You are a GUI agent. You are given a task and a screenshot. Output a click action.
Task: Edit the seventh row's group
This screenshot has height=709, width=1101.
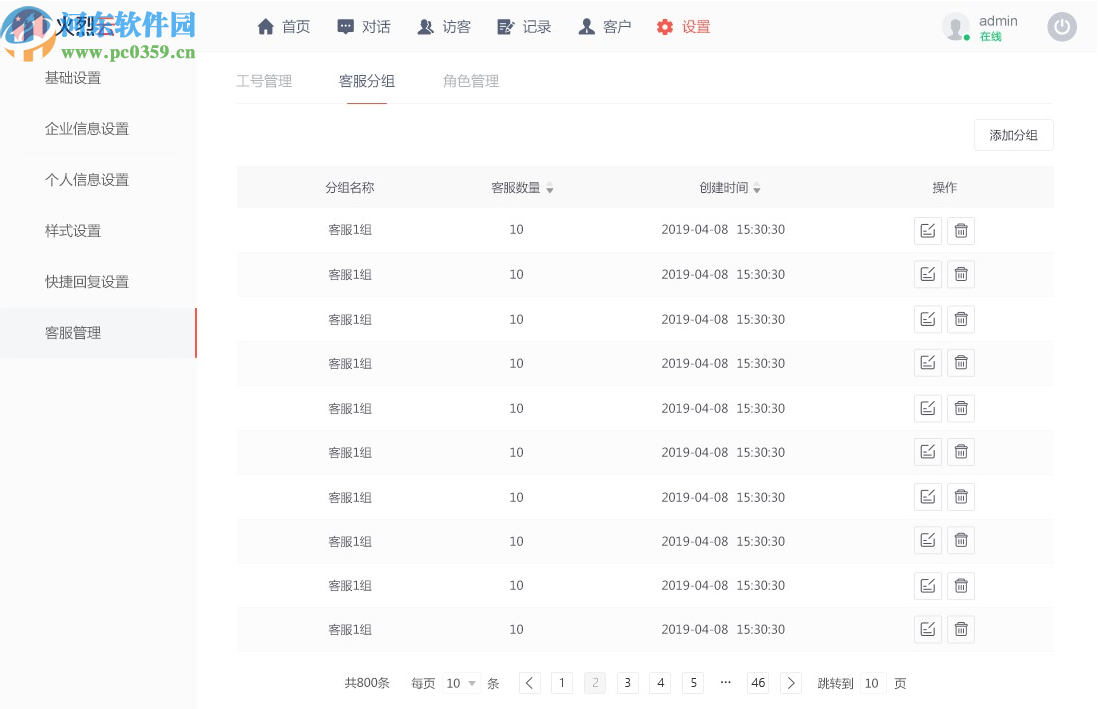tap(928, 497)
